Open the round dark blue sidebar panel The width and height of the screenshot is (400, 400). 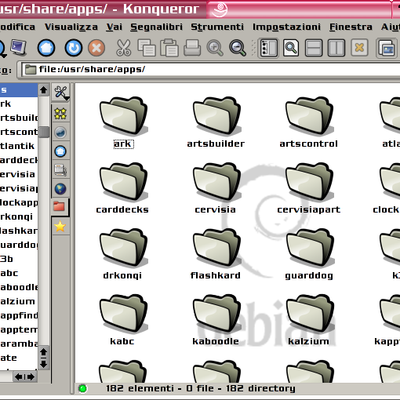[60, 133]
